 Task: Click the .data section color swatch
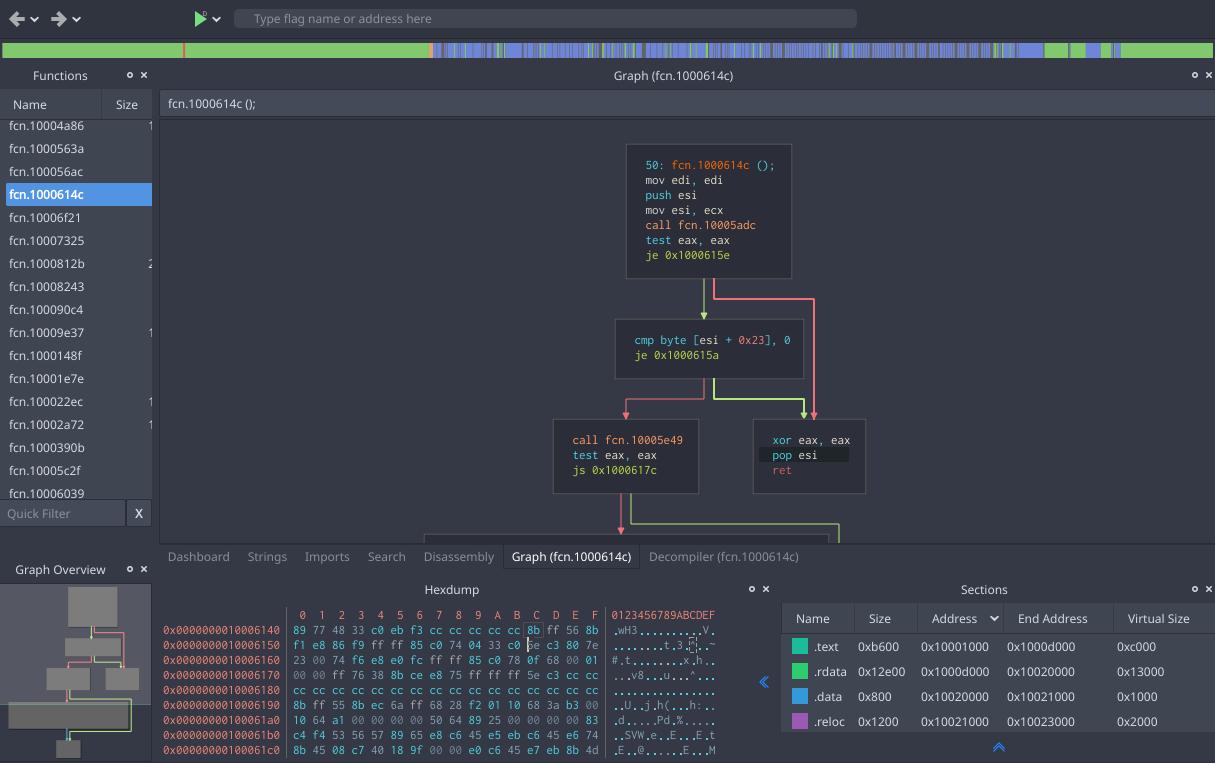(x=800, y=697)
